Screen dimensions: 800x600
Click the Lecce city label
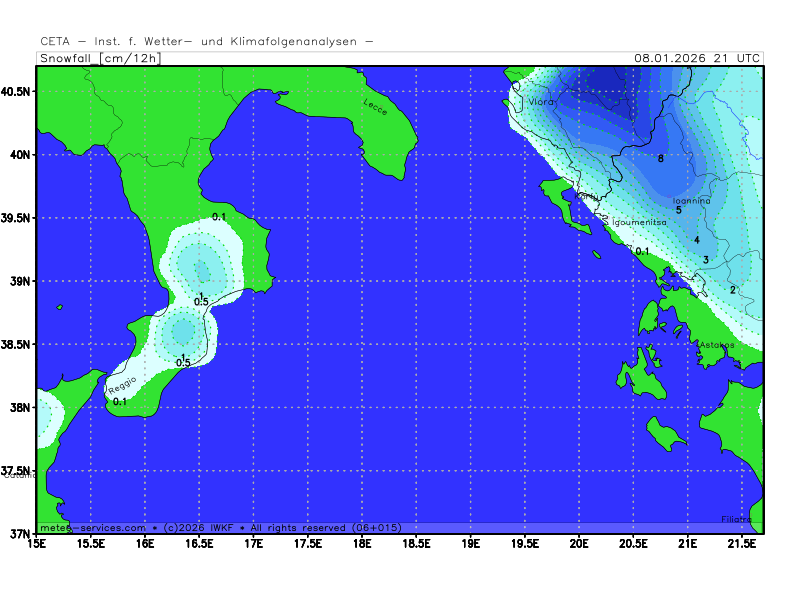tap(375, 106)
